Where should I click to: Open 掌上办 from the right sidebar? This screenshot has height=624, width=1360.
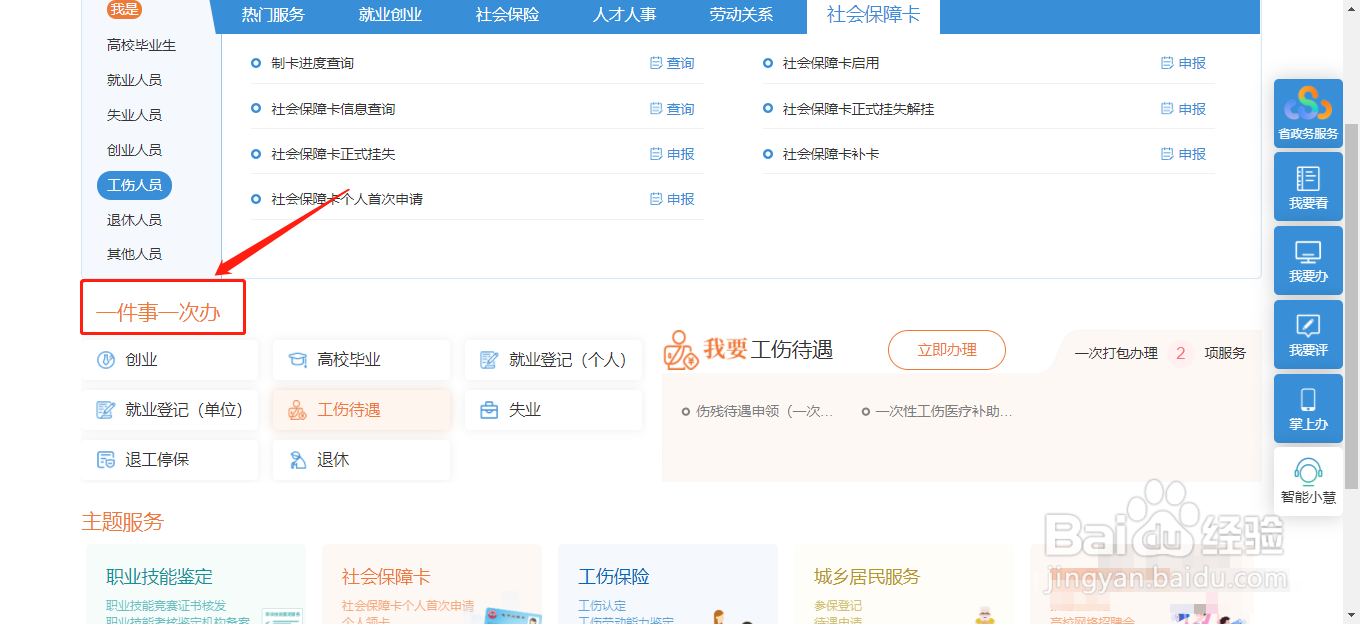[x=1307, y=408]
